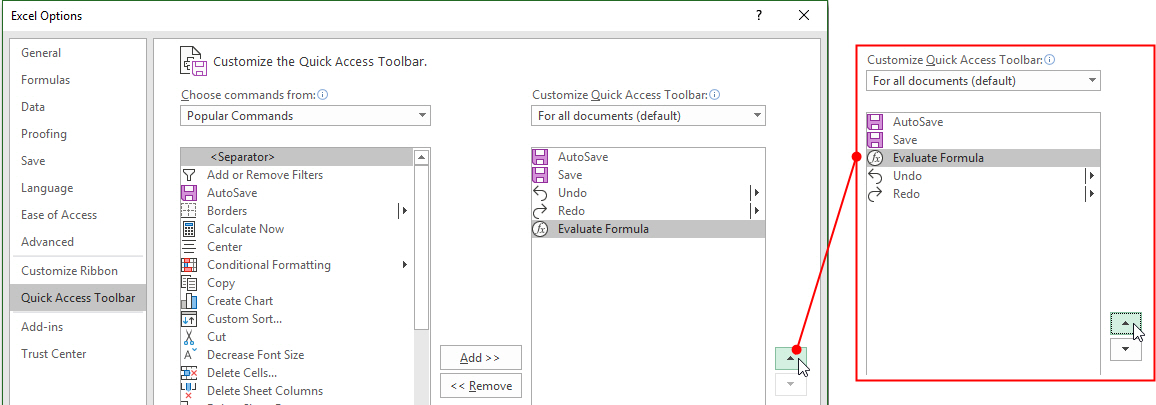
Task: Click the Customize Quick Access Toolbar heading icon
Action: 192,61
